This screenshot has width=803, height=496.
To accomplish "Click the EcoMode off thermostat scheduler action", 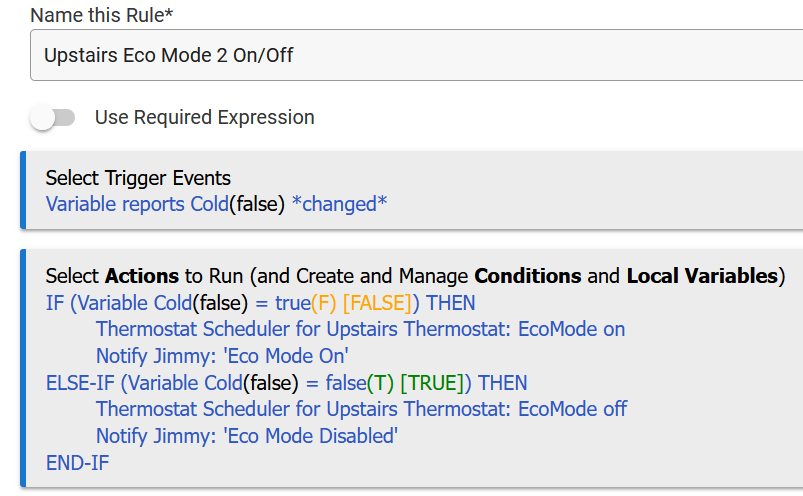I will tap(361, 409).
